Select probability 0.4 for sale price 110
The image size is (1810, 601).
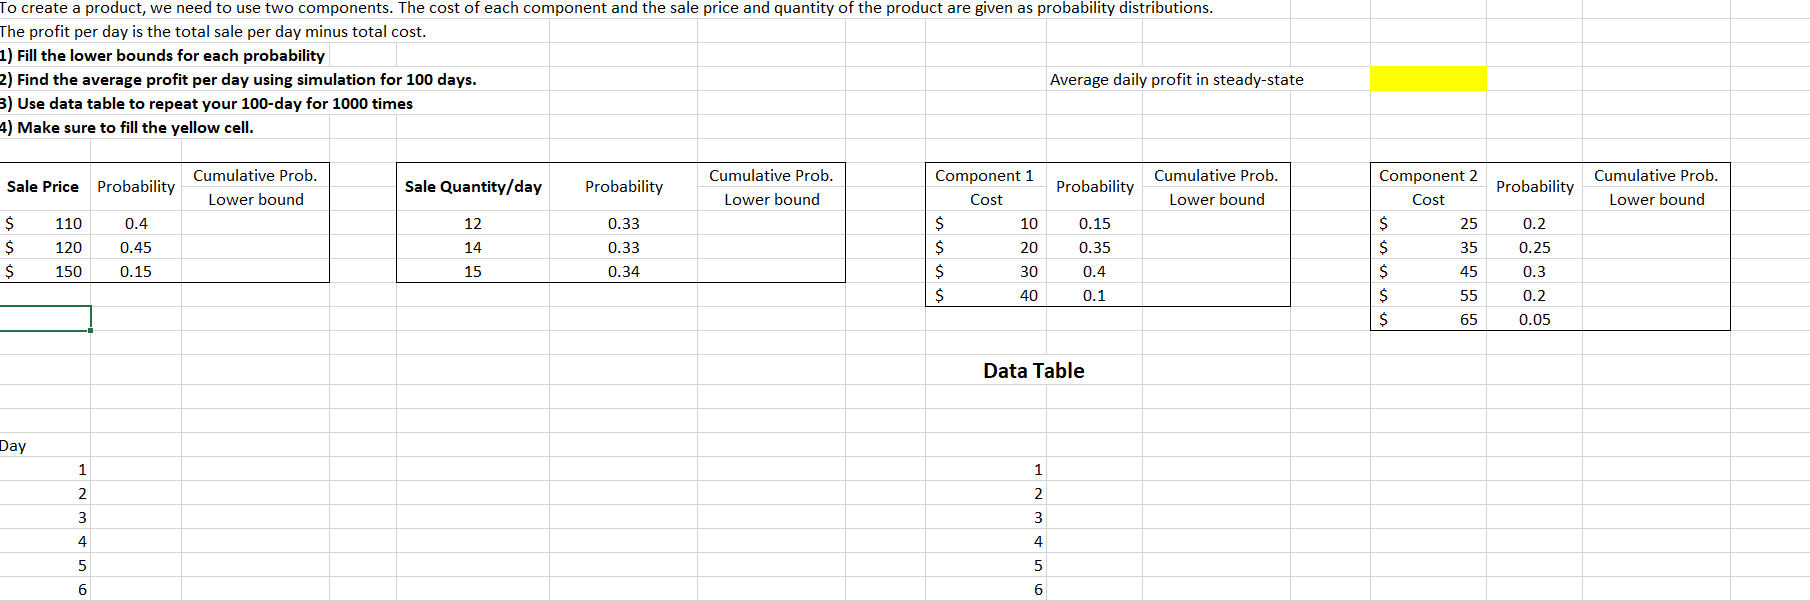(136, 224)
